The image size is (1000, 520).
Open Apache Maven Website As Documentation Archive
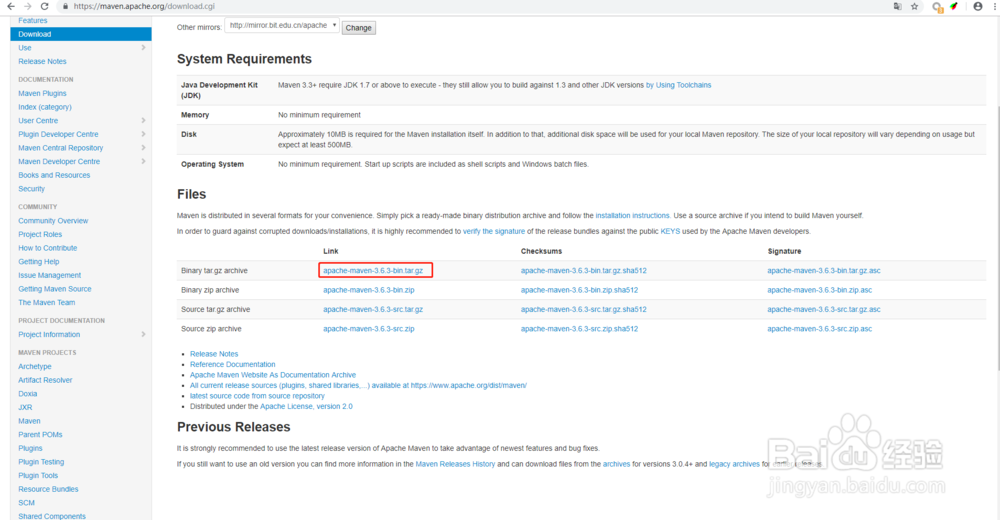pos(272,375)
